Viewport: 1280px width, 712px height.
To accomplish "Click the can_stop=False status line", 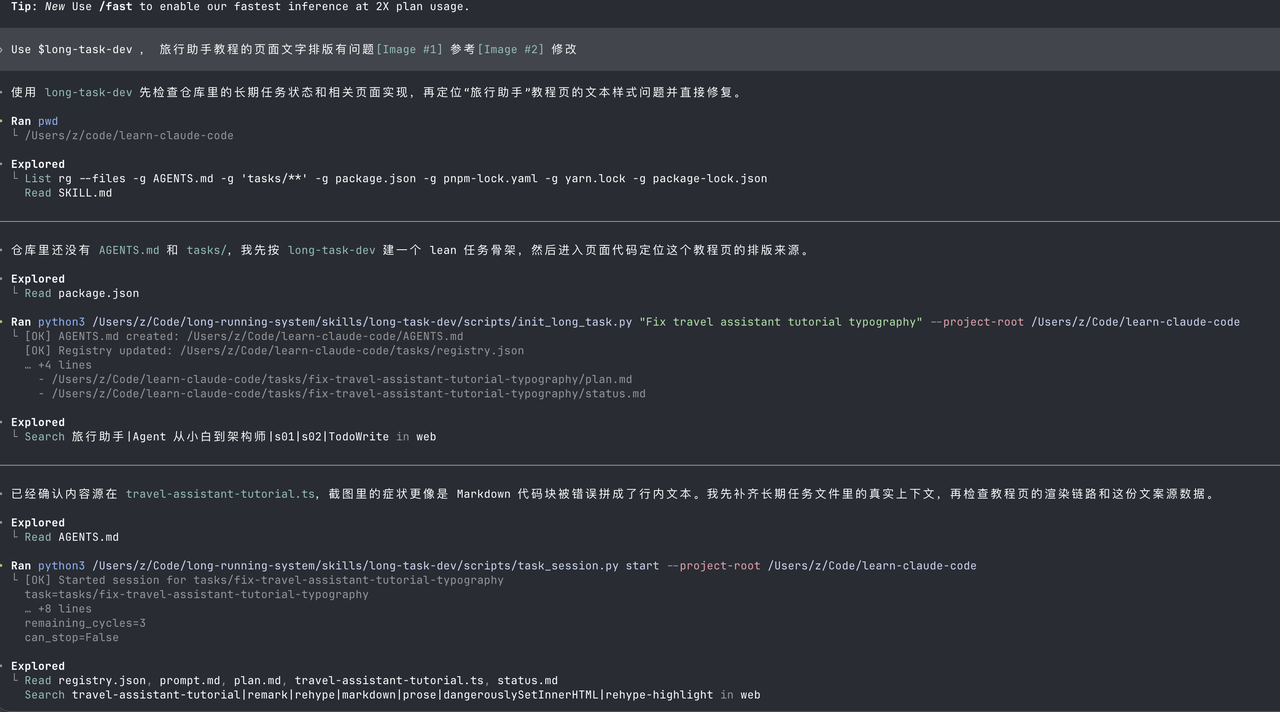I will pyautogui.click(x=72, y=638).
